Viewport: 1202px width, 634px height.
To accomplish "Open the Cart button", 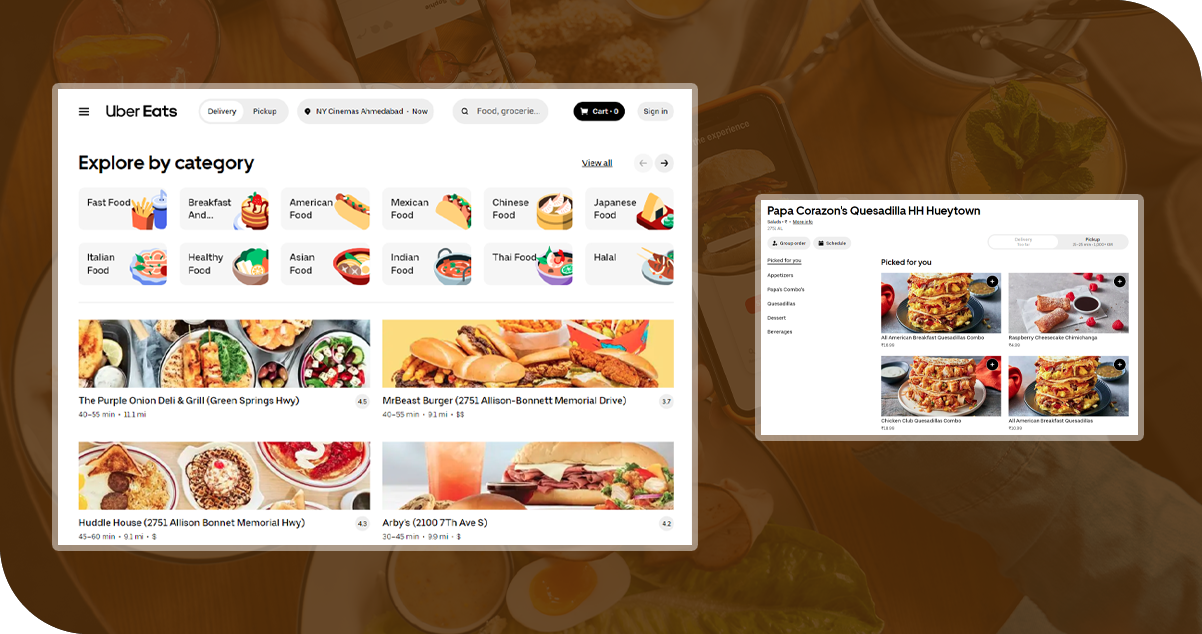I will [x=598, y=111].
